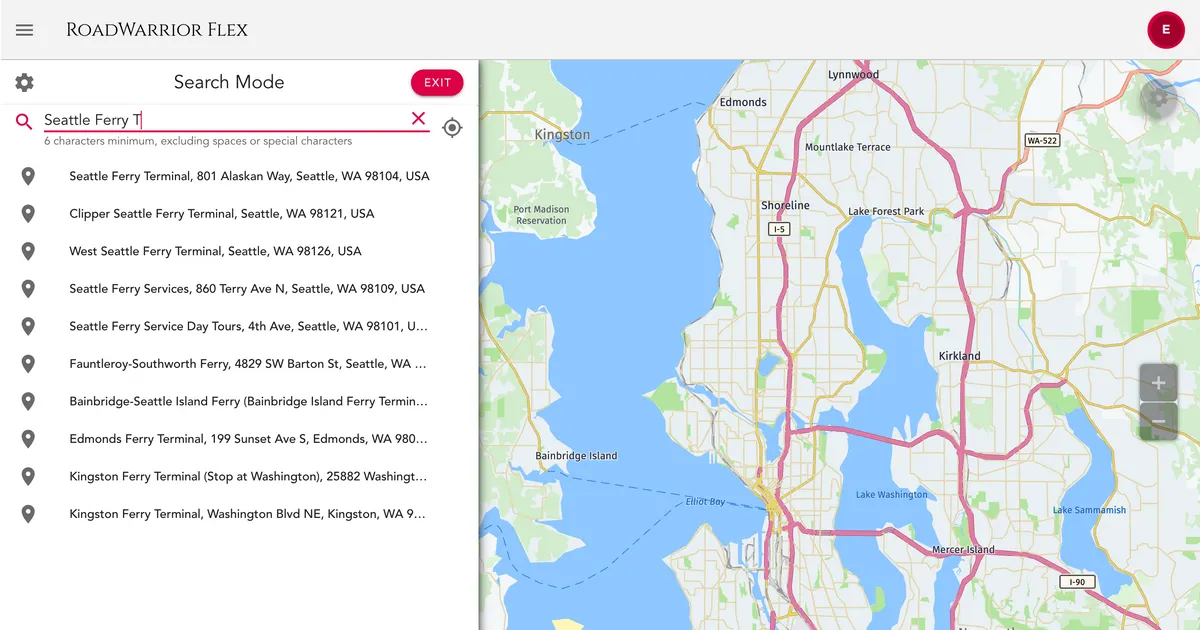
Task: Click the Lake Forest Park map label
Action: coord(886,212)
